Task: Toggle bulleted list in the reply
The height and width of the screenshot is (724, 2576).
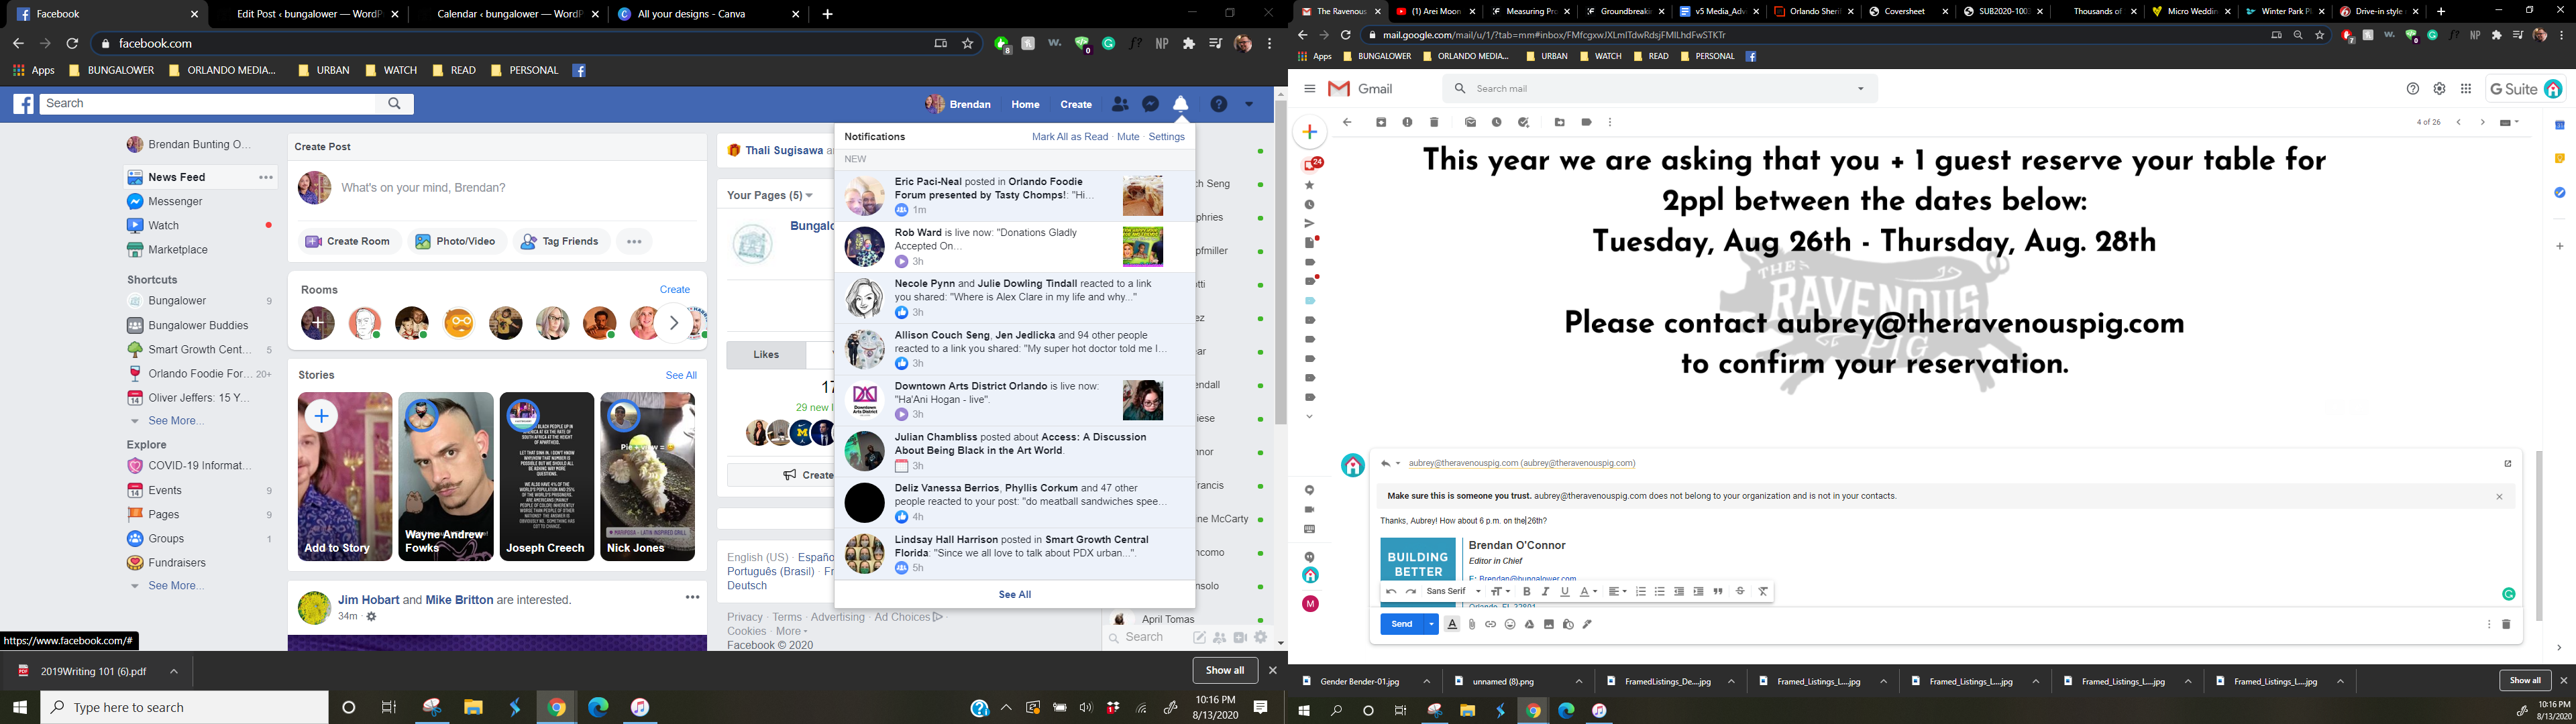Action: pyautogui.click(x=1660, y=592)
